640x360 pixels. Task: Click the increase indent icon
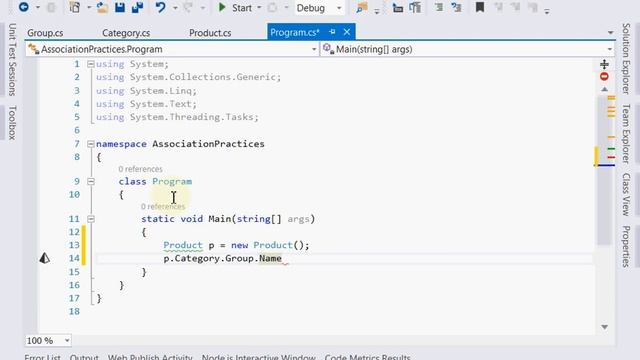[x=457, y=7]
